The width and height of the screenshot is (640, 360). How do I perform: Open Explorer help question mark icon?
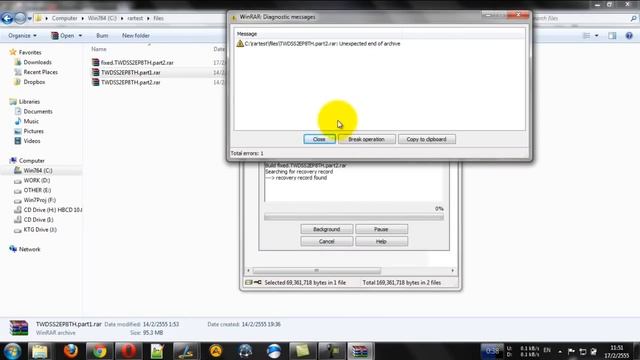629,36
